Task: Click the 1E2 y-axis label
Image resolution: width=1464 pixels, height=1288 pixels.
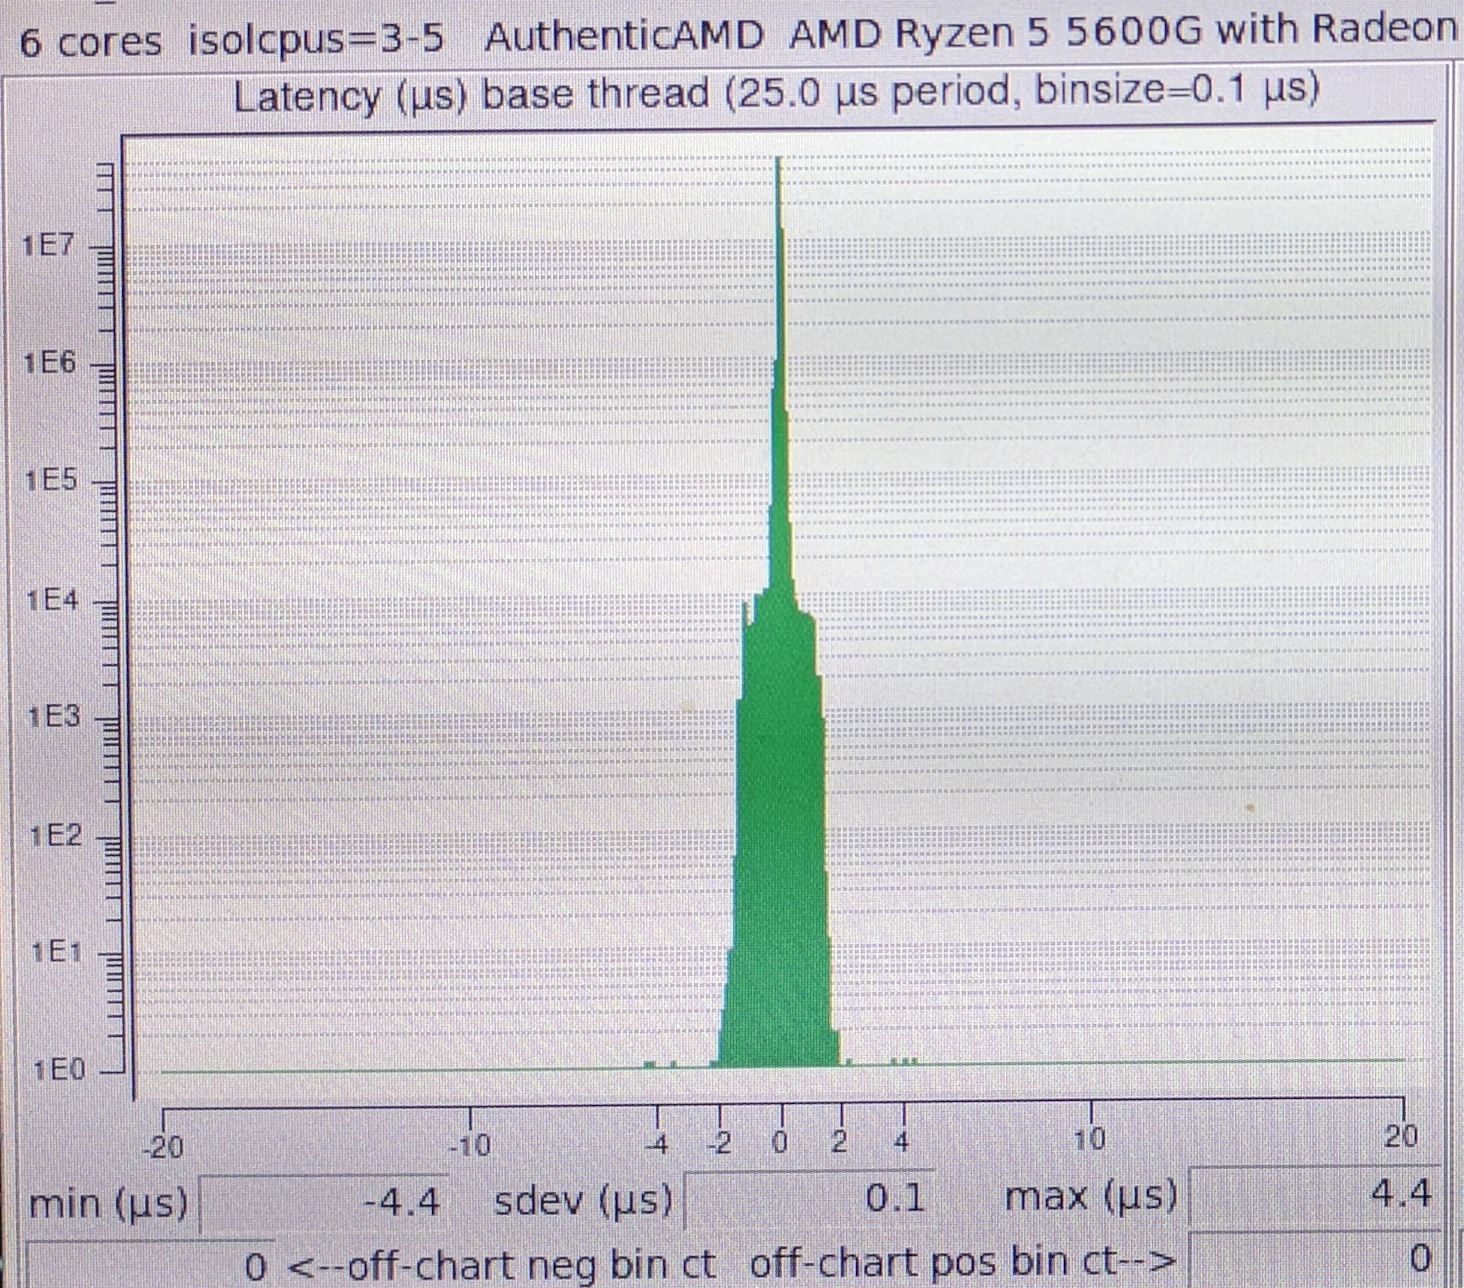Action: coord(55,836)
